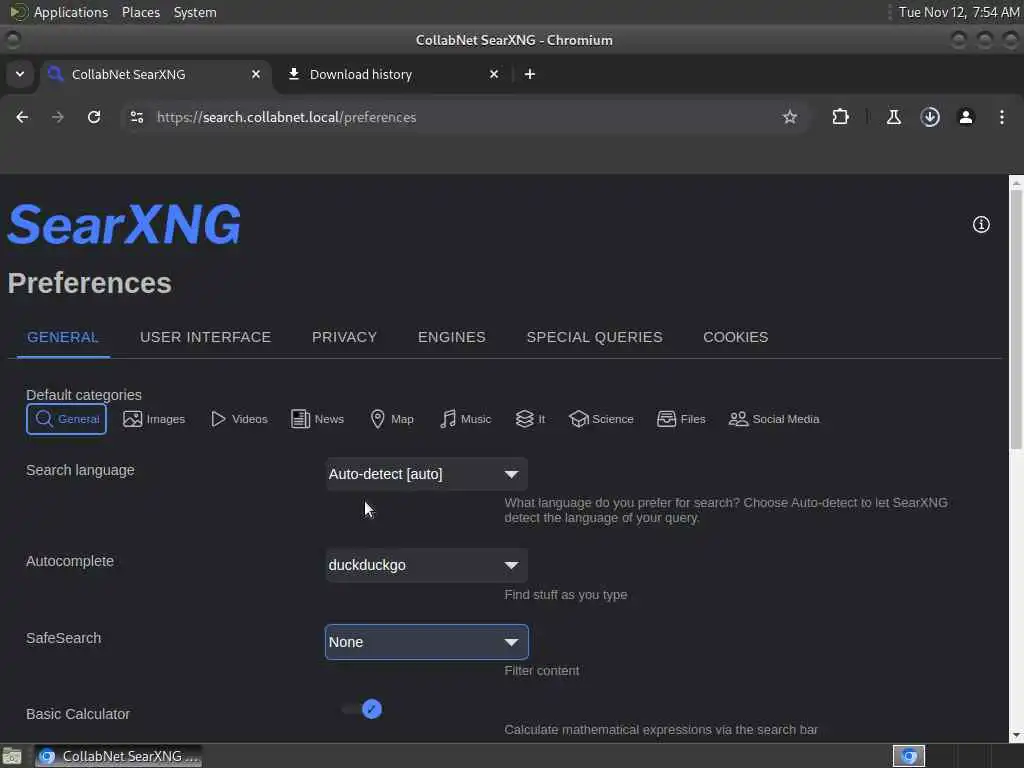1024x768 pixels.
Task: Click the SearXNG logo
Action: pyautogui.click(x=124, y=224)
